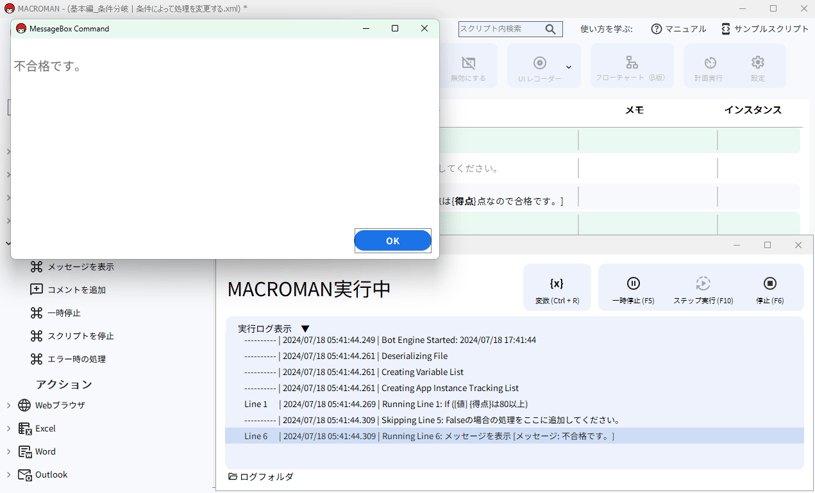Open the UIレコーダー dropdown arrow
This screenshot has height=493, width=815.
tap(569, 67)
